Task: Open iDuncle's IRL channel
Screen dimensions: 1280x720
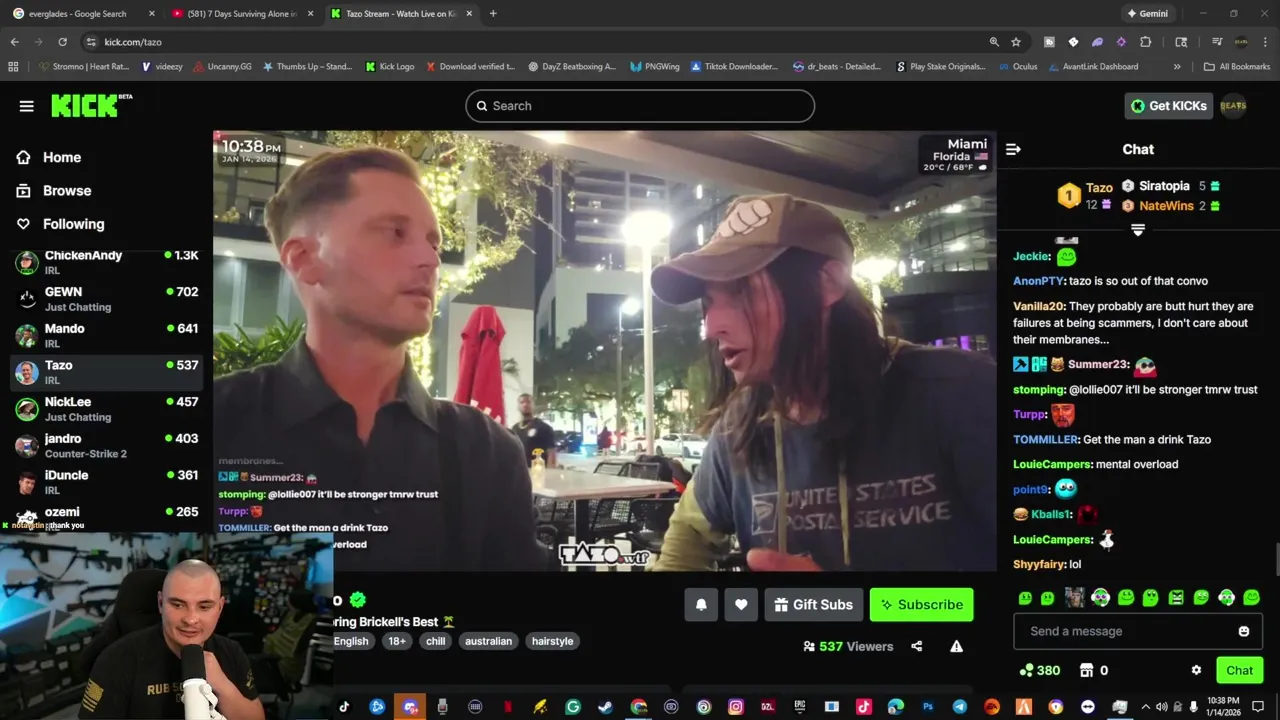Action: pyautogui.click(x=107, y=482)
